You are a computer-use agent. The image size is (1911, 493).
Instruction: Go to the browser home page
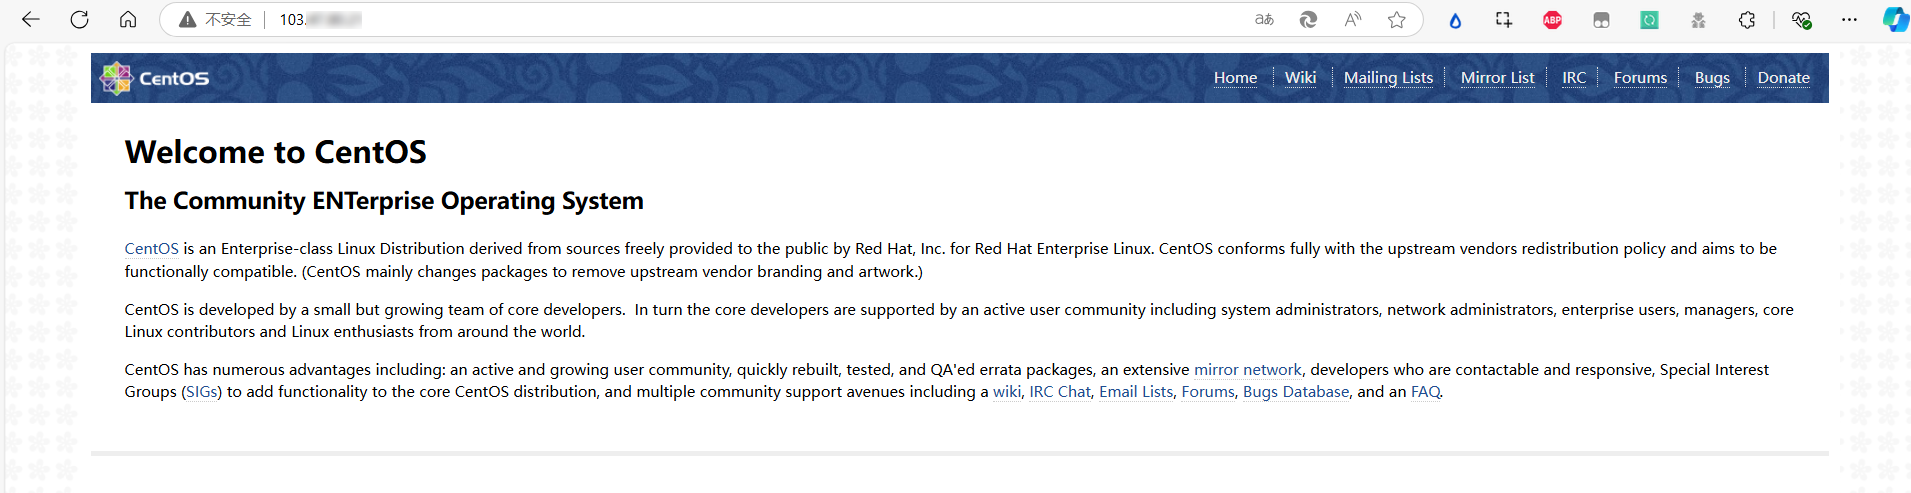coord(128,20)
